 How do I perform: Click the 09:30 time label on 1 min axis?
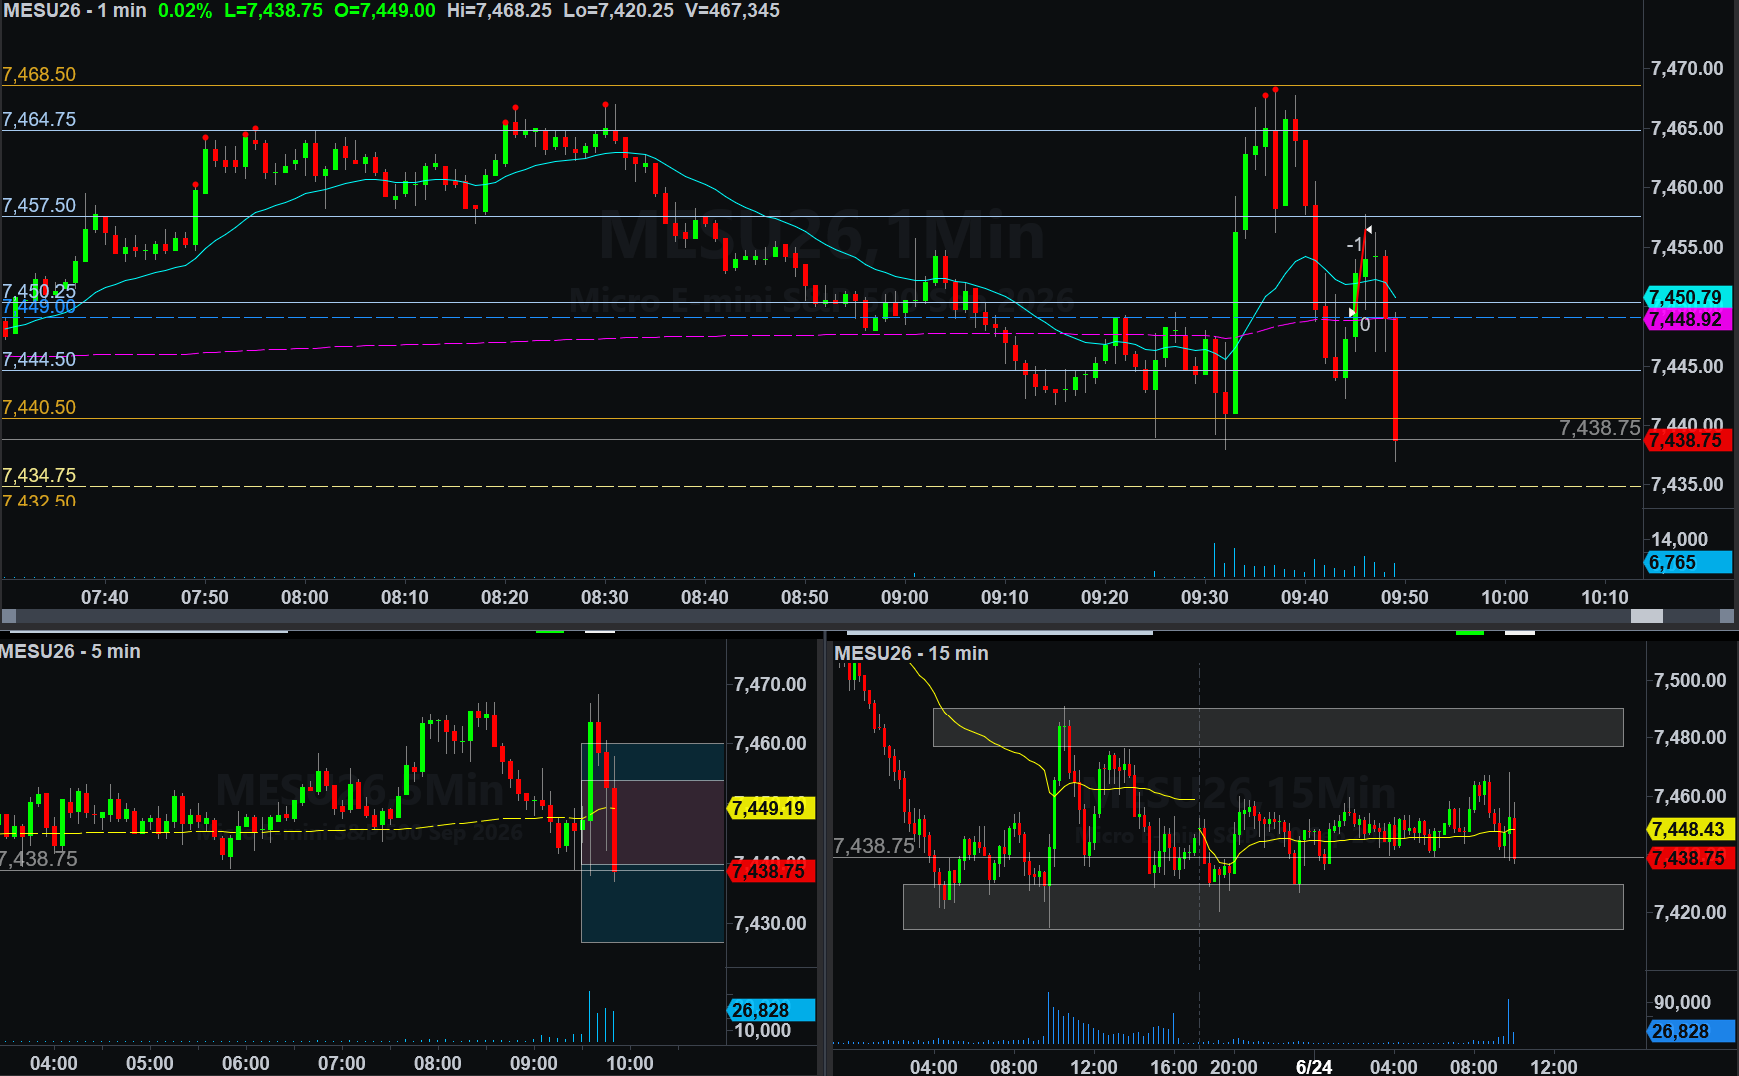[1205, 598]
